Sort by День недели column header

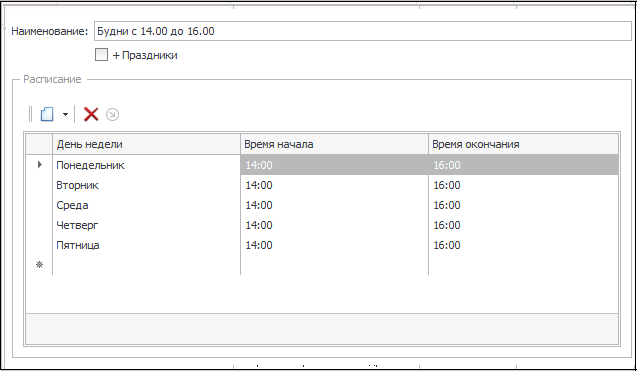pyautogui.click(x=146, y=144)
